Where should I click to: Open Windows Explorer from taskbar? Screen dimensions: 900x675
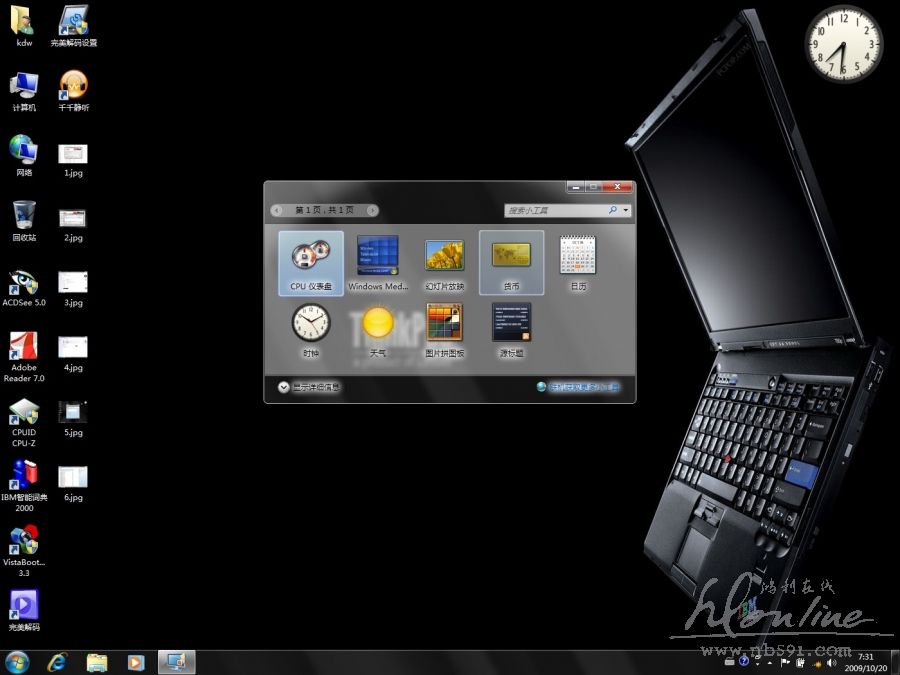pos(96,662)
